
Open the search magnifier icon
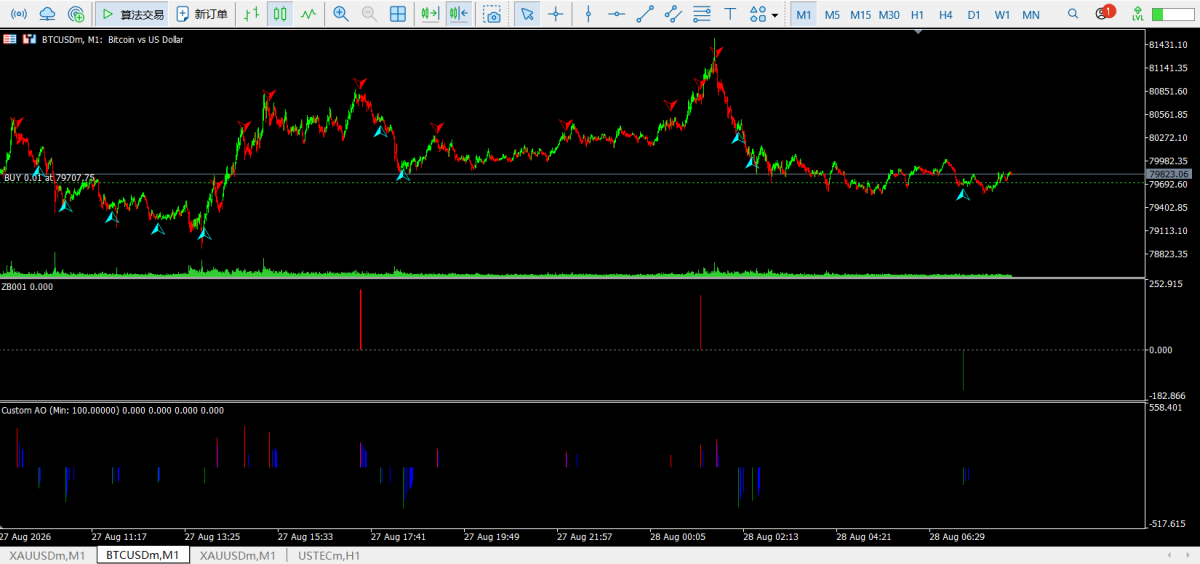pos(1073,14)
